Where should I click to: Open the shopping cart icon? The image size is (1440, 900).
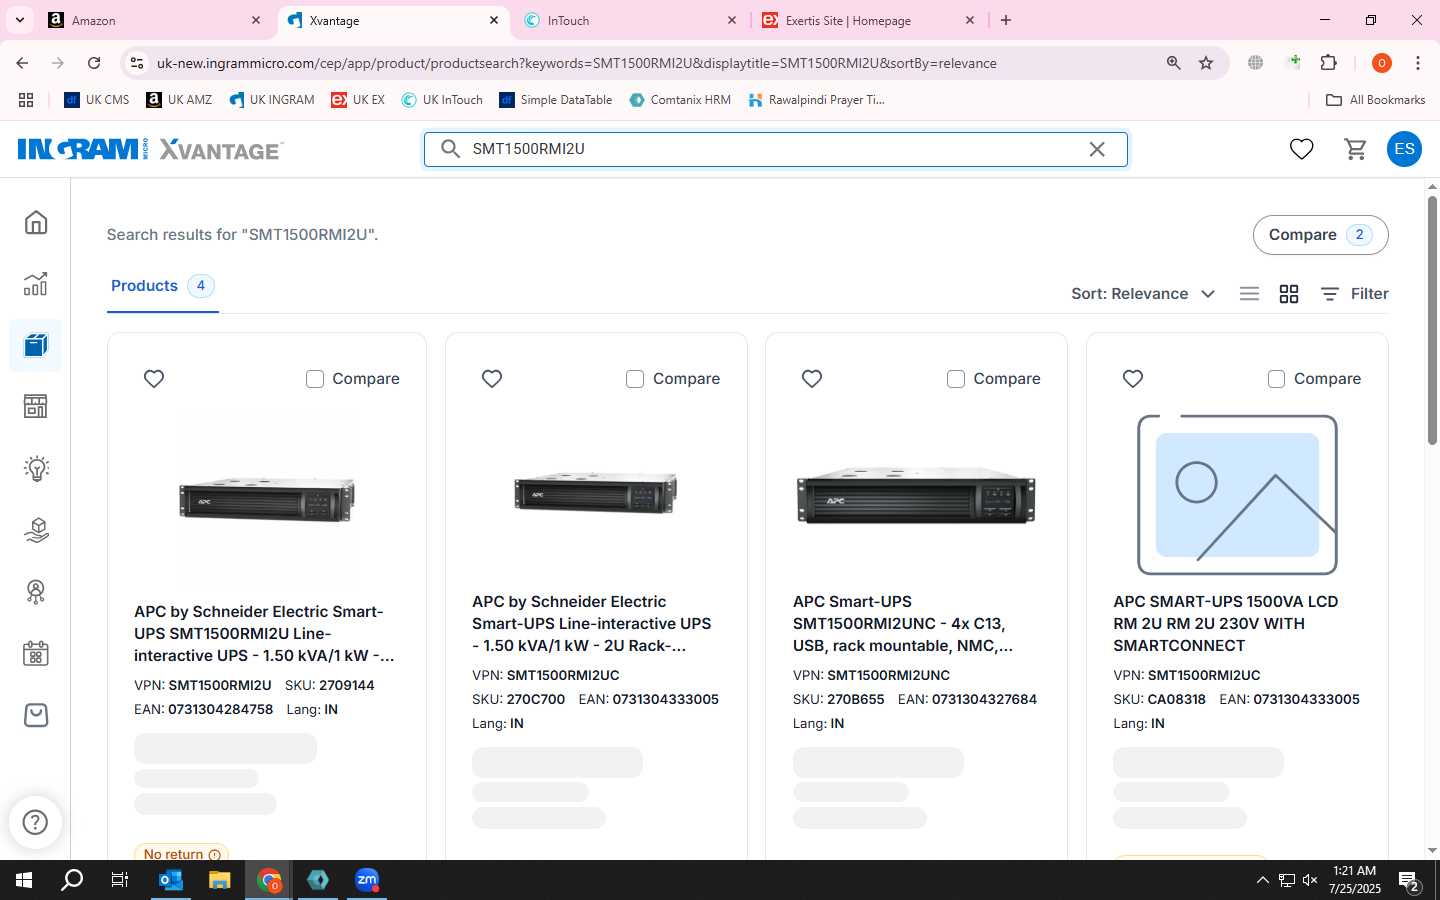tap(1355, 149)
